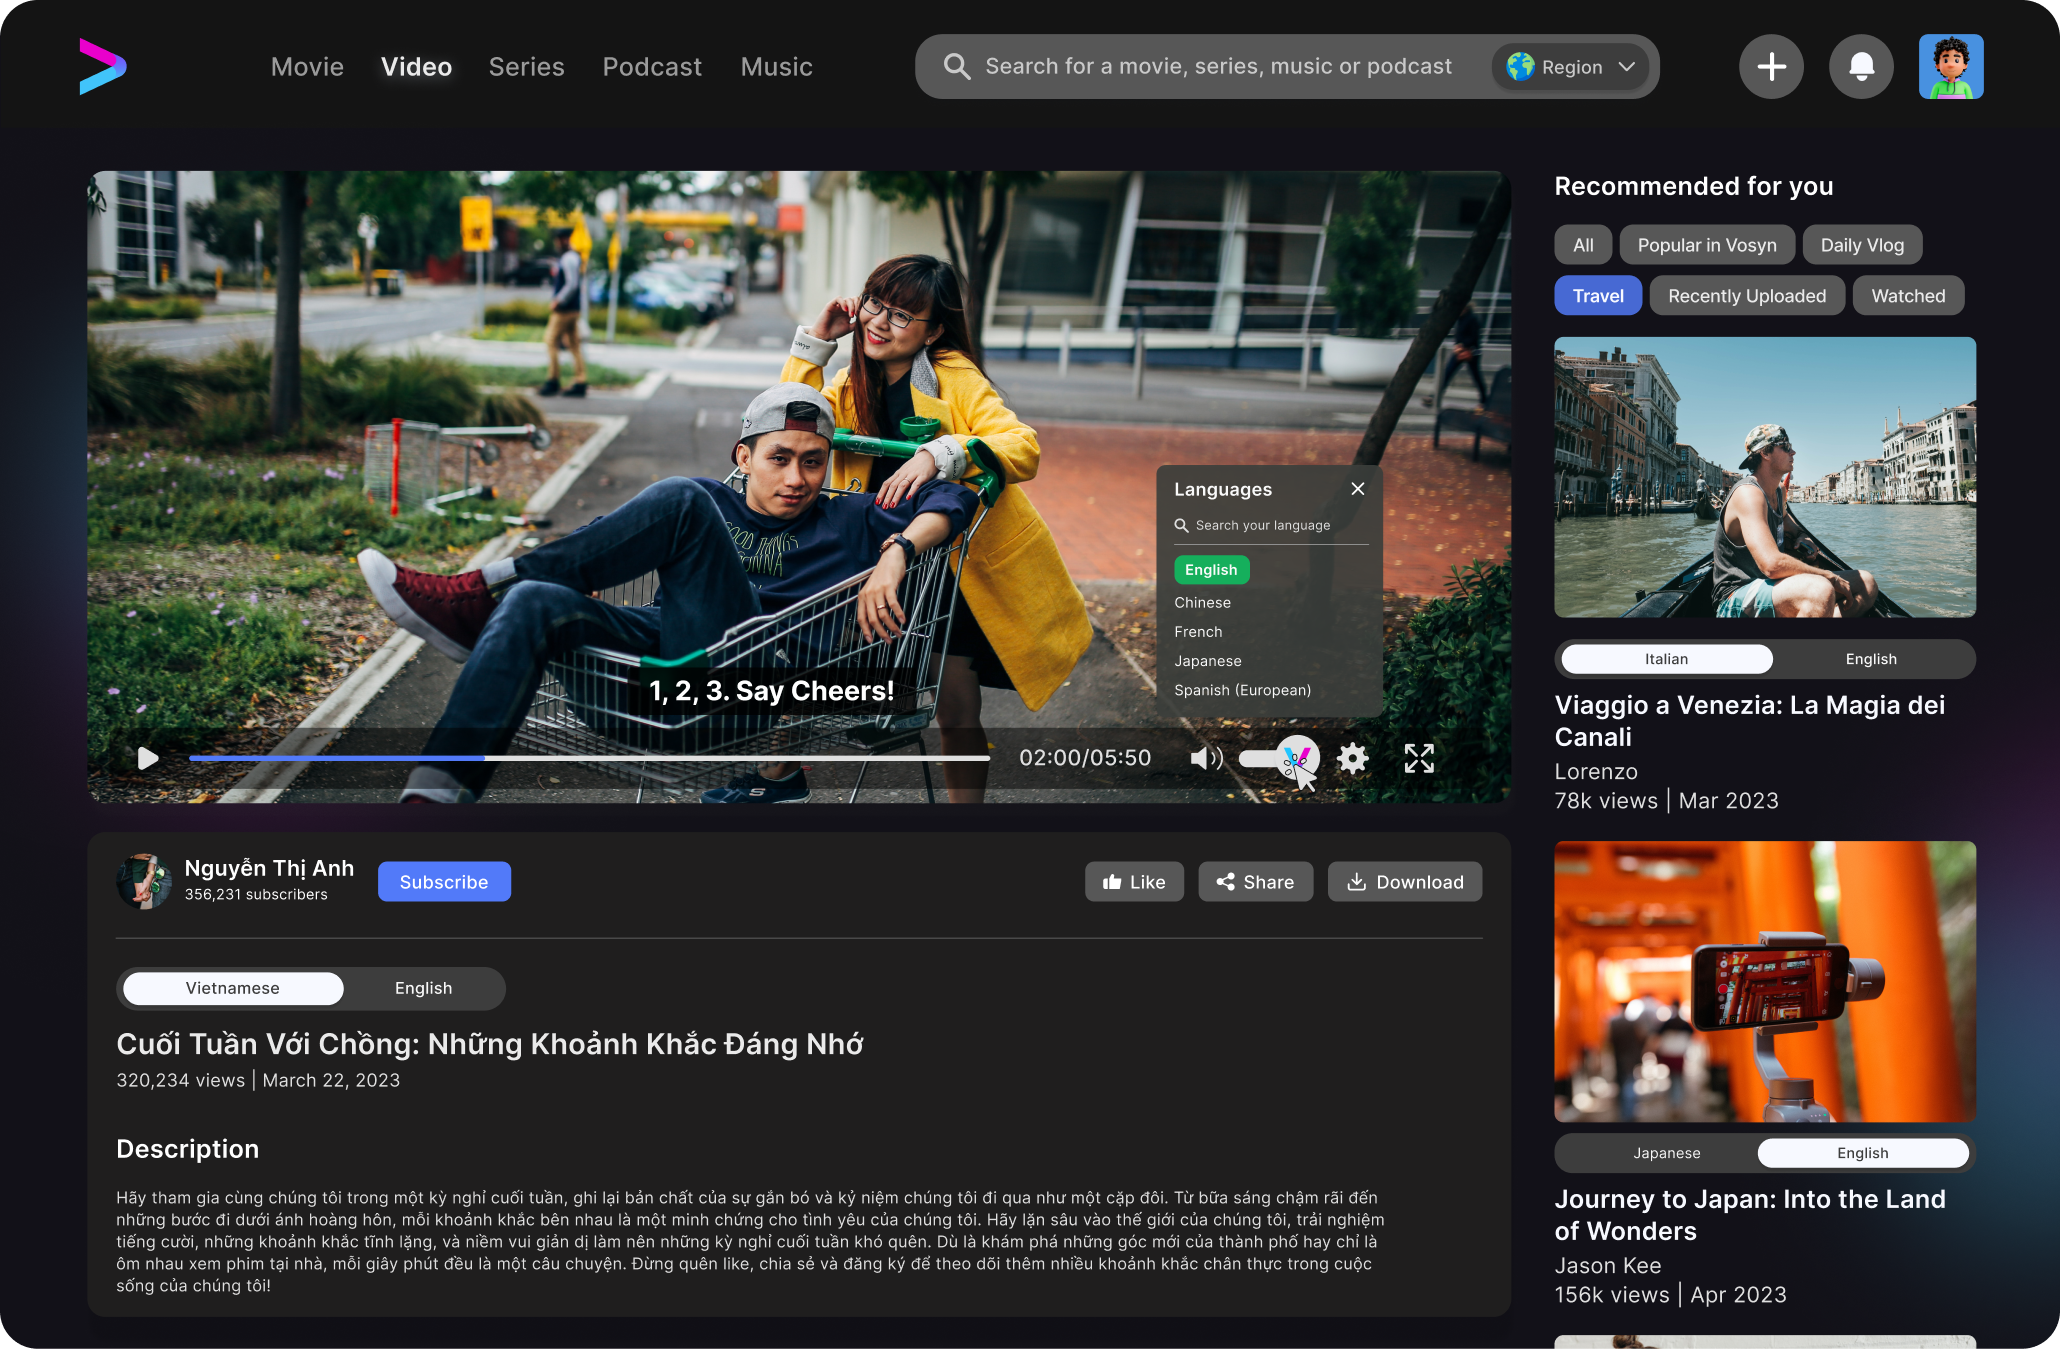Go to the Video tab

(416, 67)
